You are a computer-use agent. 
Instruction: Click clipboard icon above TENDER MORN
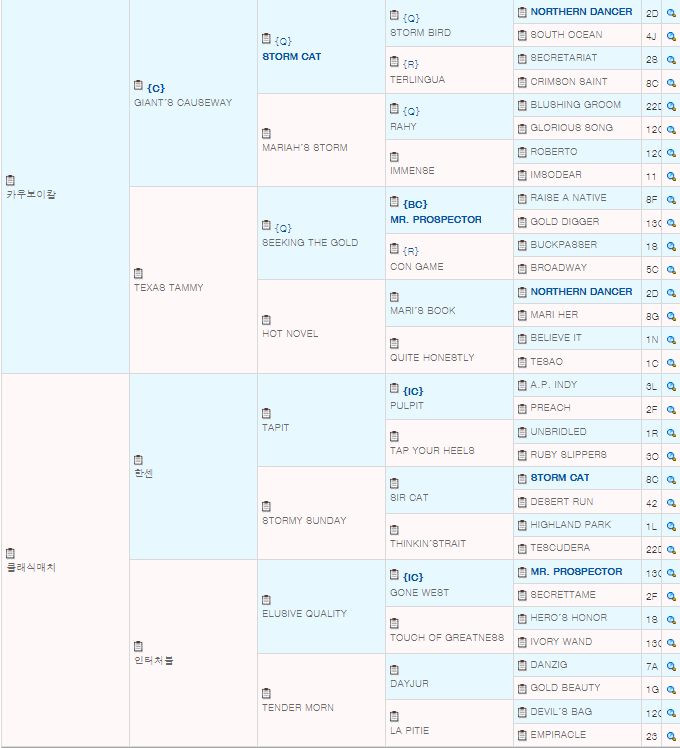pos(266,693)
